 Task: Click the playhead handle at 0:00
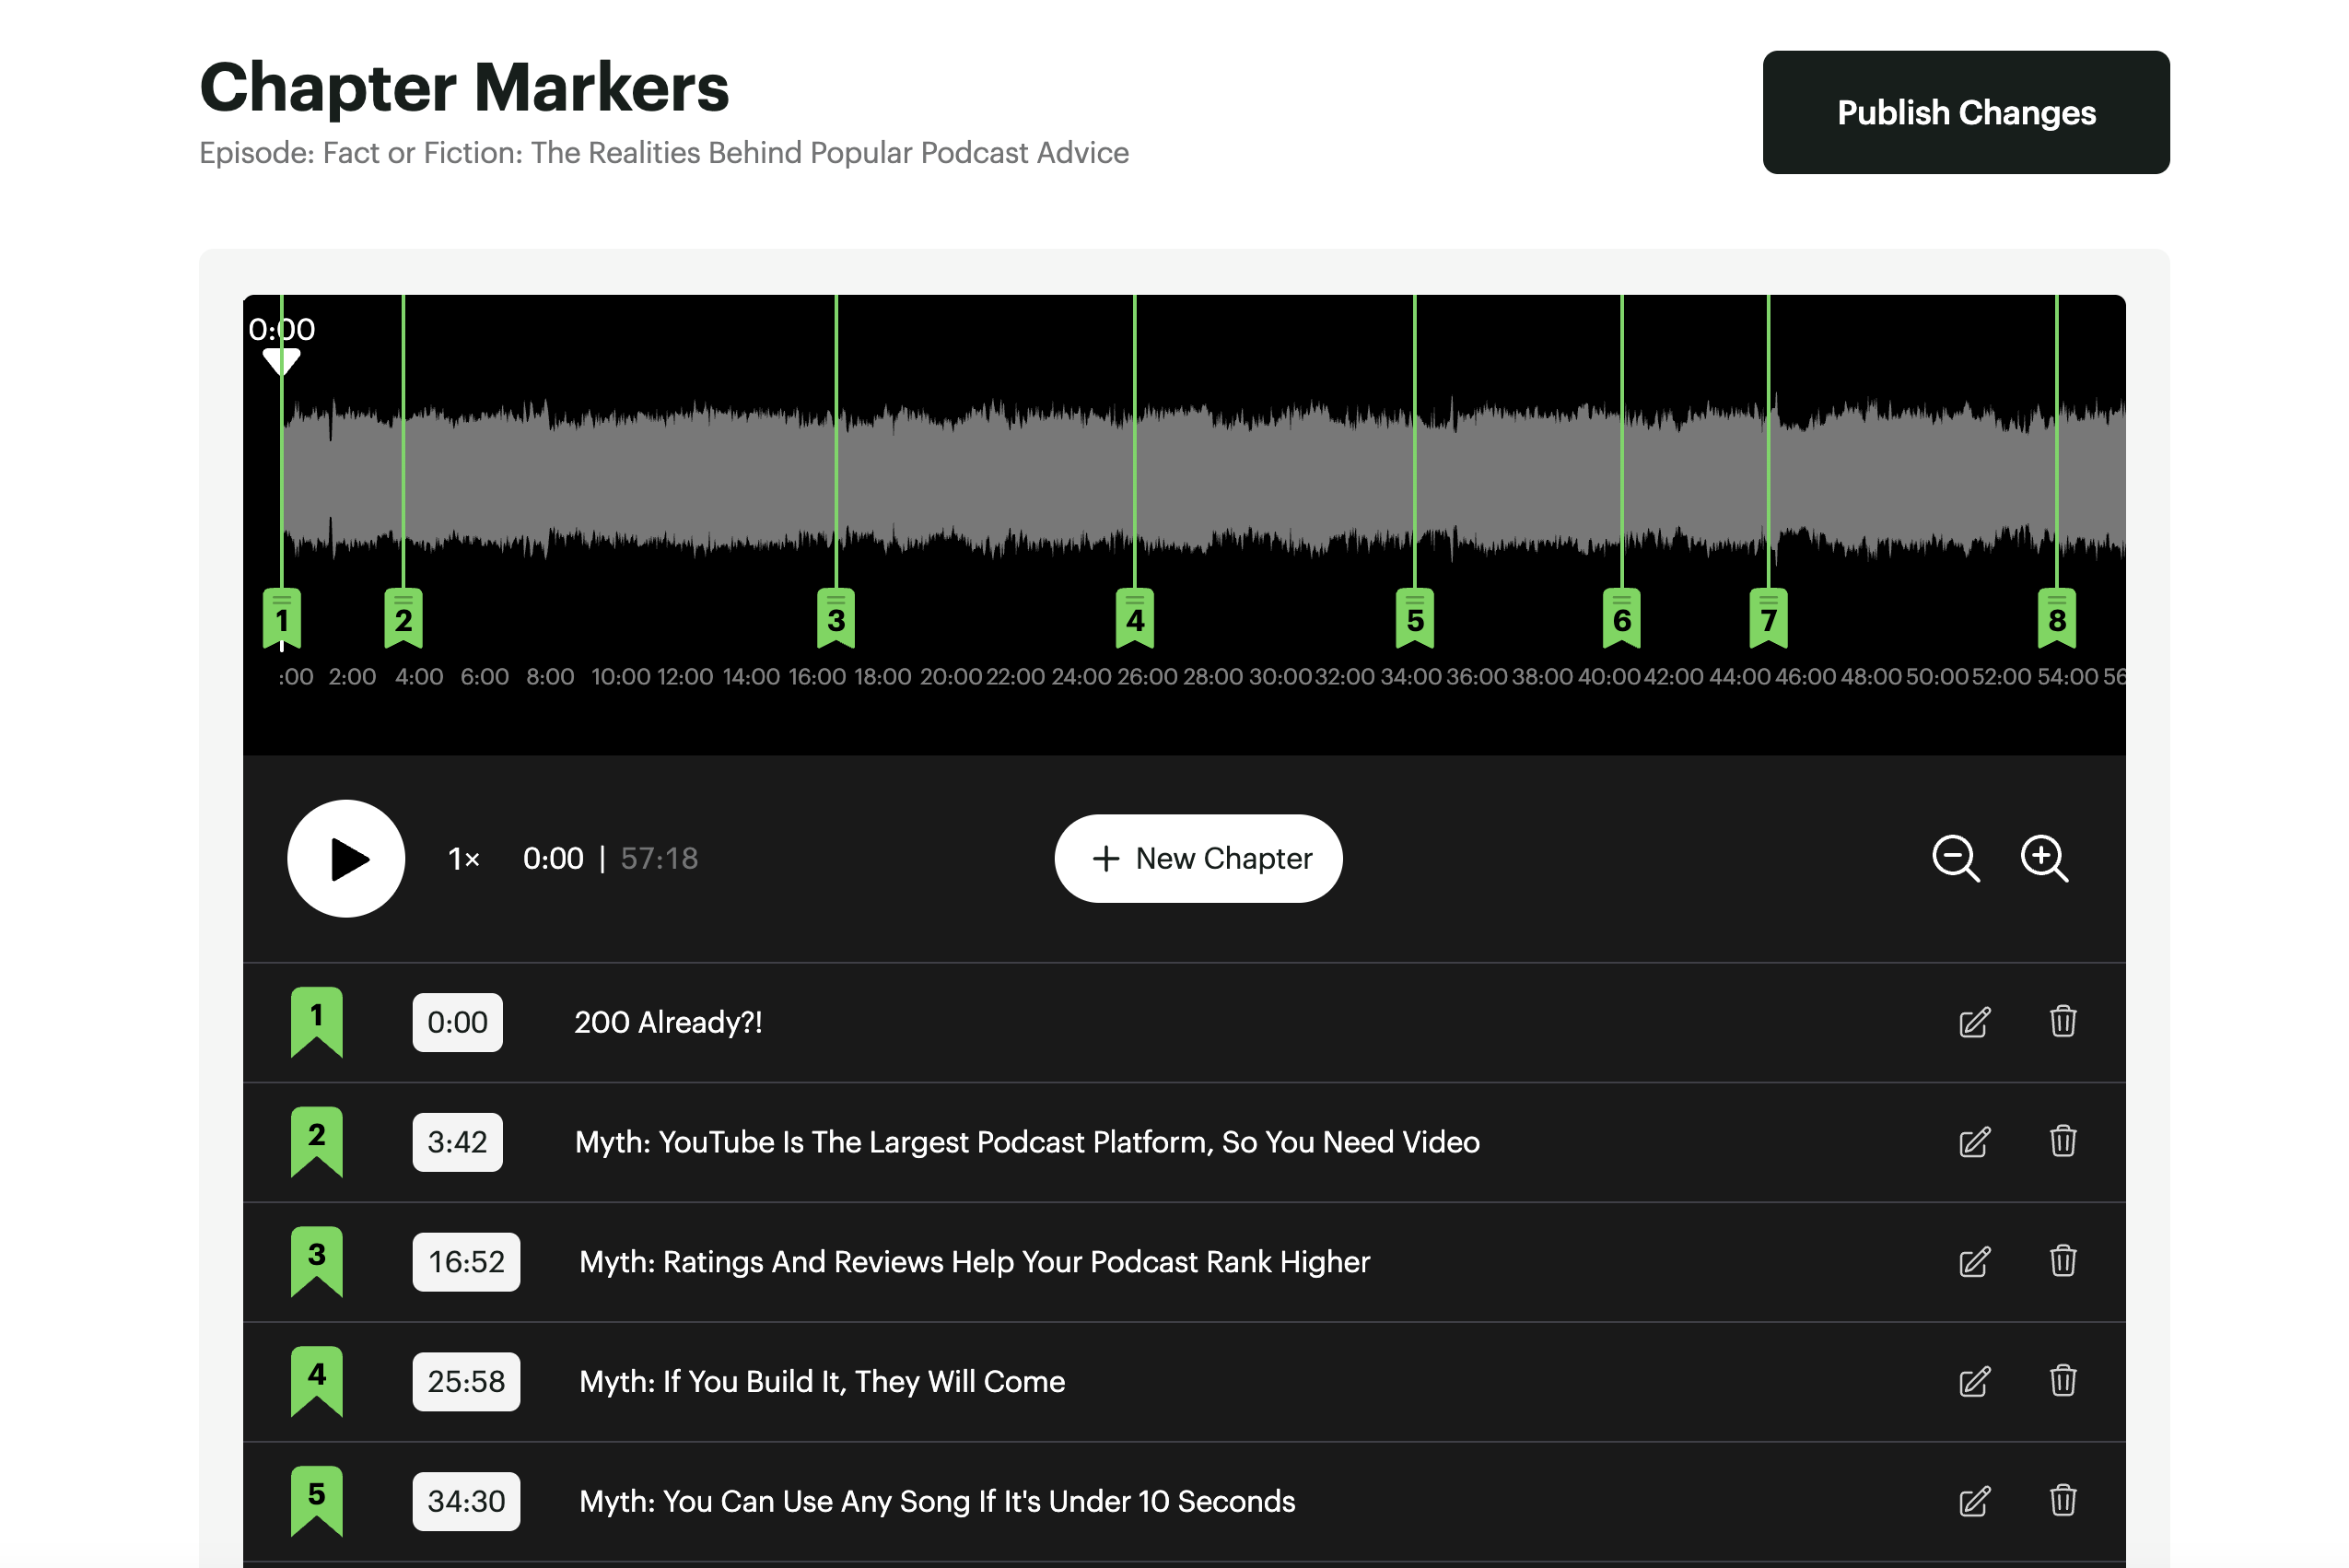(x=282, y=360)
